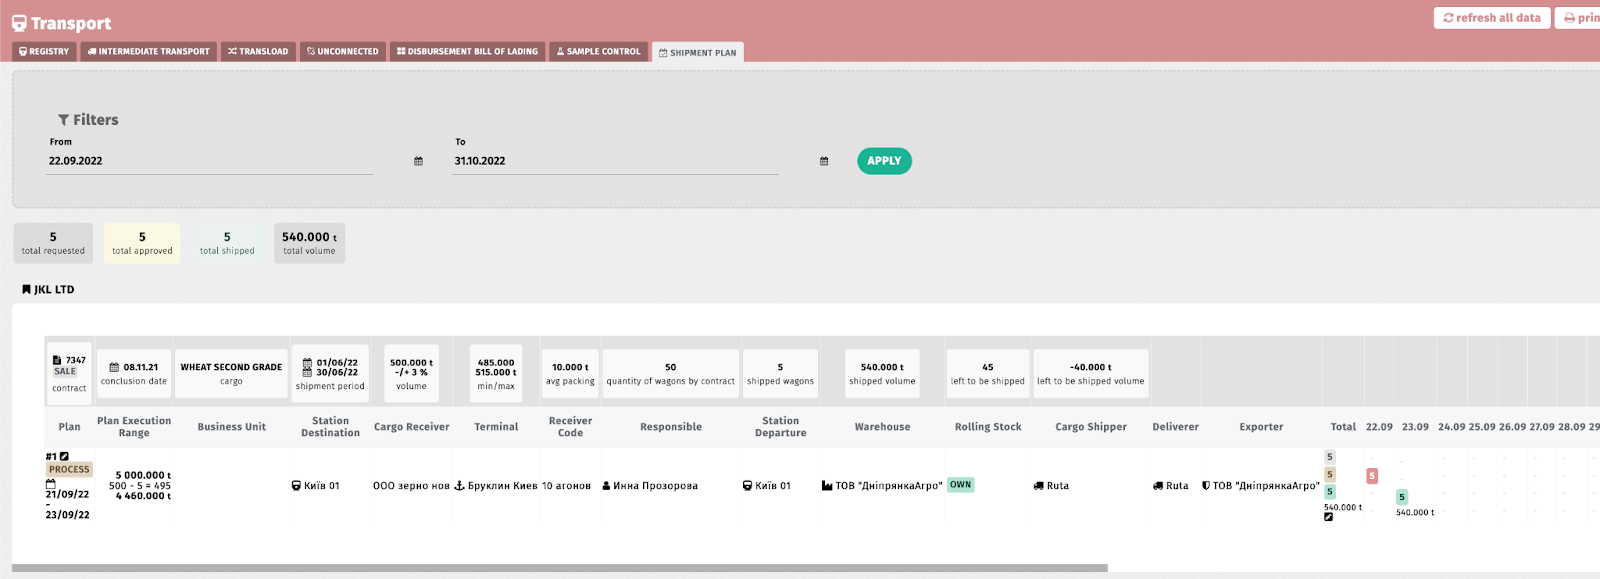Click the person icon next to Инна Прозорова
This screenshot has height=579, width=1600.
click(x=606, y=486)
